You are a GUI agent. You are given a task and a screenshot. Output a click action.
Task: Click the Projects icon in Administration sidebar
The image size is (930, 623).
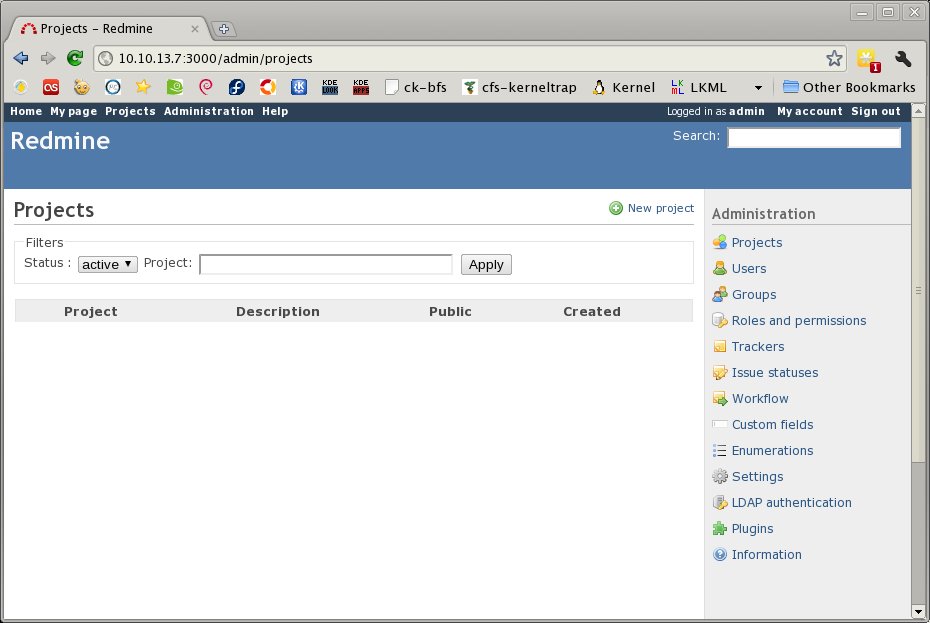[x=719, y=242]
